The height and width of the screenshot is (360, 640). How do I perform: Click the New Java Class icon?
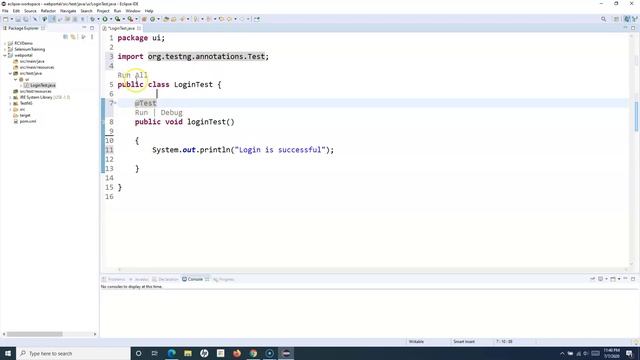click(152, 19)
